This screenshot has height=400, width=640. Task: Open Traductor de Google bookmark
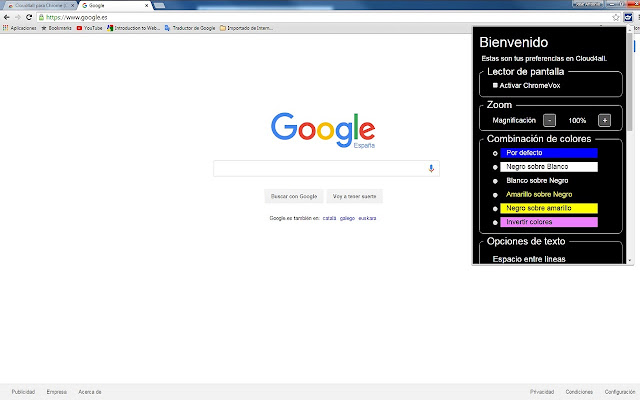190,28
